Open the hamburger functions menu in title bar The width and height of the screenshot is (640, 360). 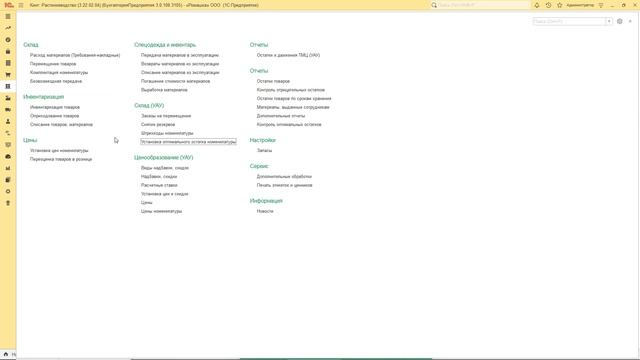[x=21, y=5]
